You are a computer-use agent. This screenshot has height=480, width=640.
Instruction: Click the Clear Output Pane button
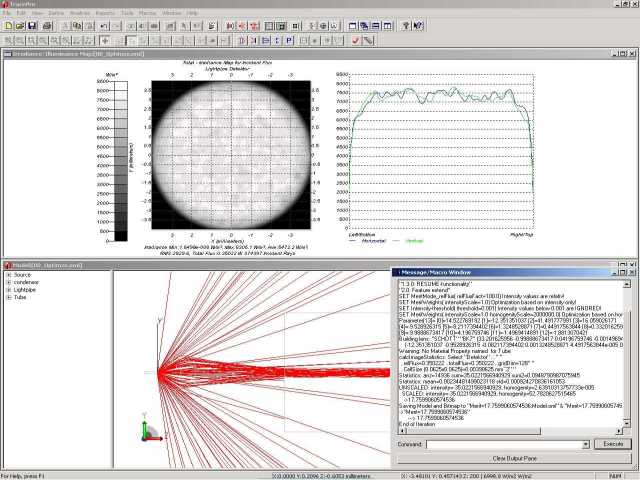pyautogui.click(x=514, y=458)
